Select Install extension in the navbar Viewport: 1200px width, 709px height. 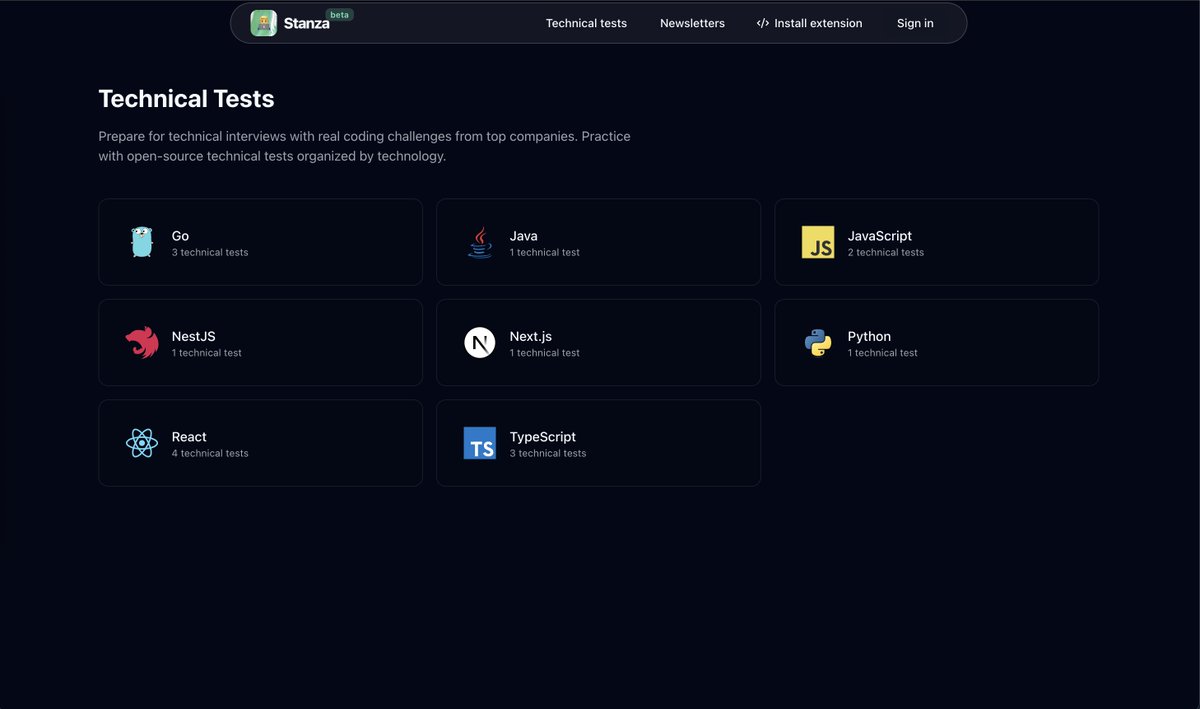click(x=809, y=23)
